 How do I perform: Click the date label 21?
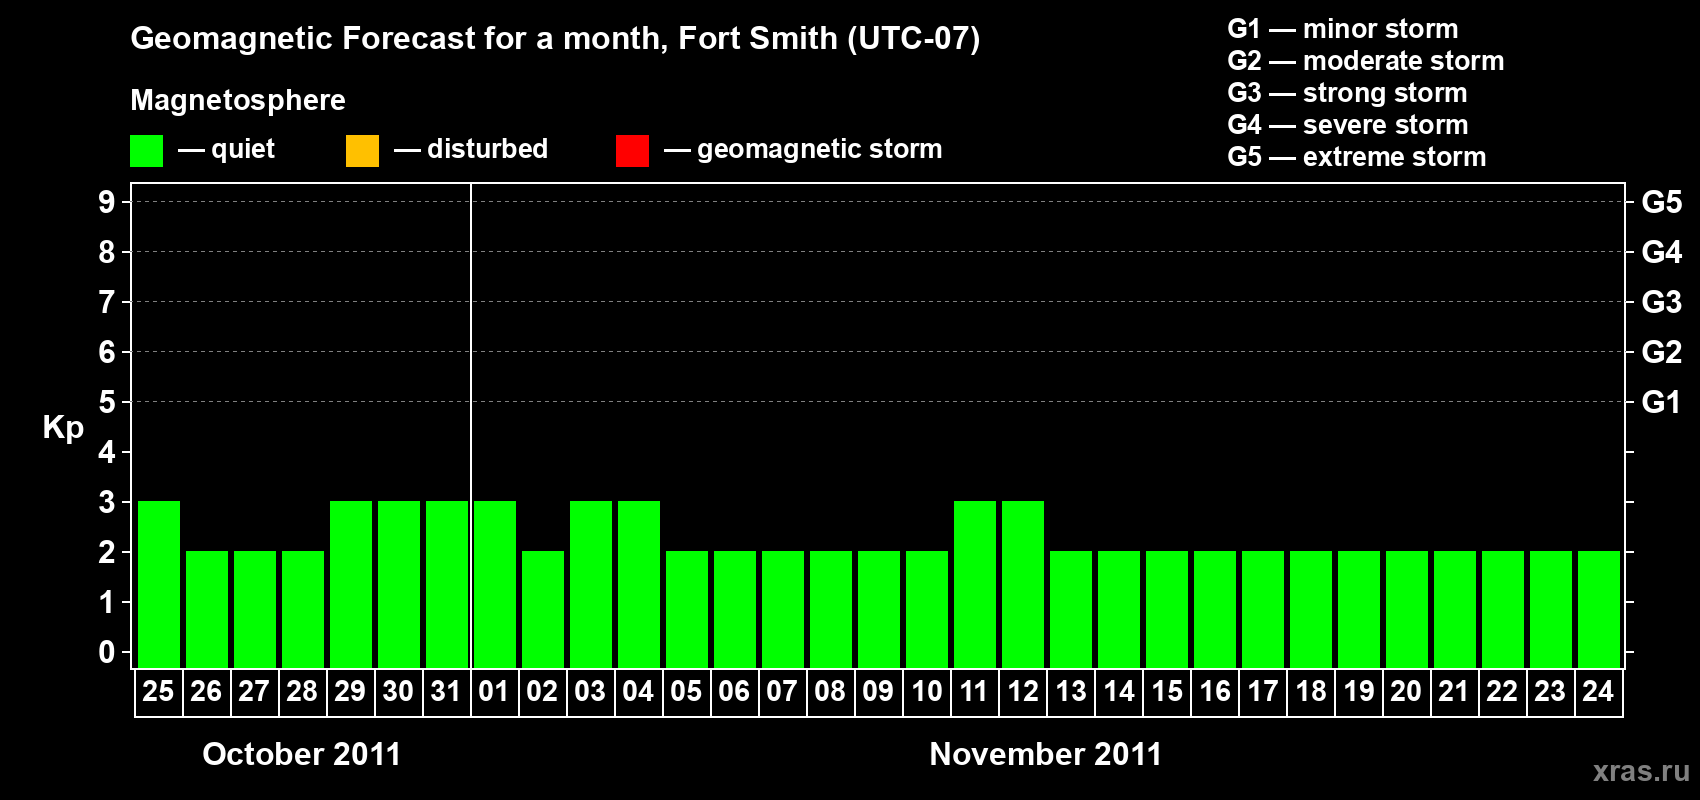[1454, 692]
